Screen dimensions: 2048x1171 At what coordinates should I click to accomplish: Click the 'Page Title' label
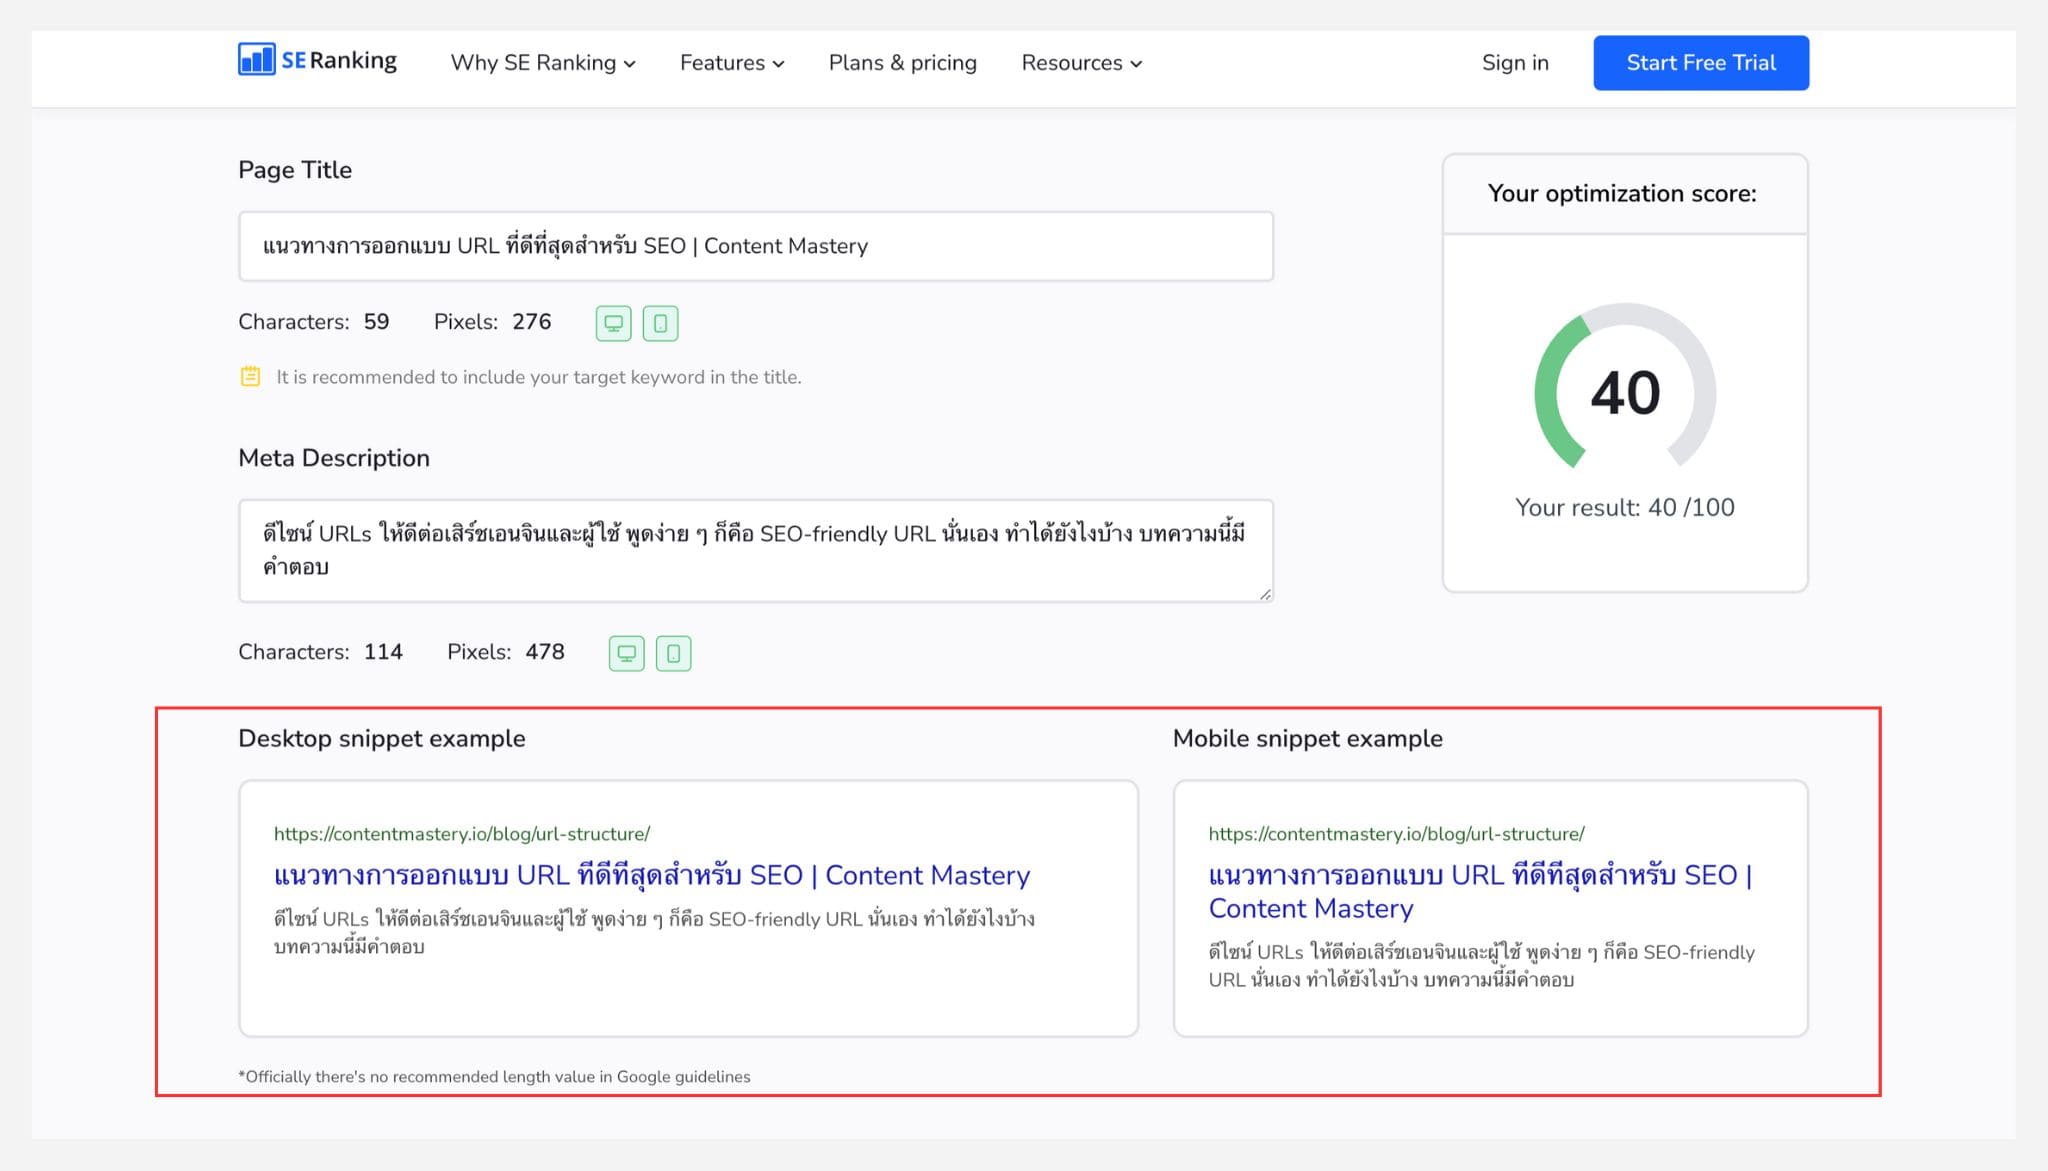295,170
